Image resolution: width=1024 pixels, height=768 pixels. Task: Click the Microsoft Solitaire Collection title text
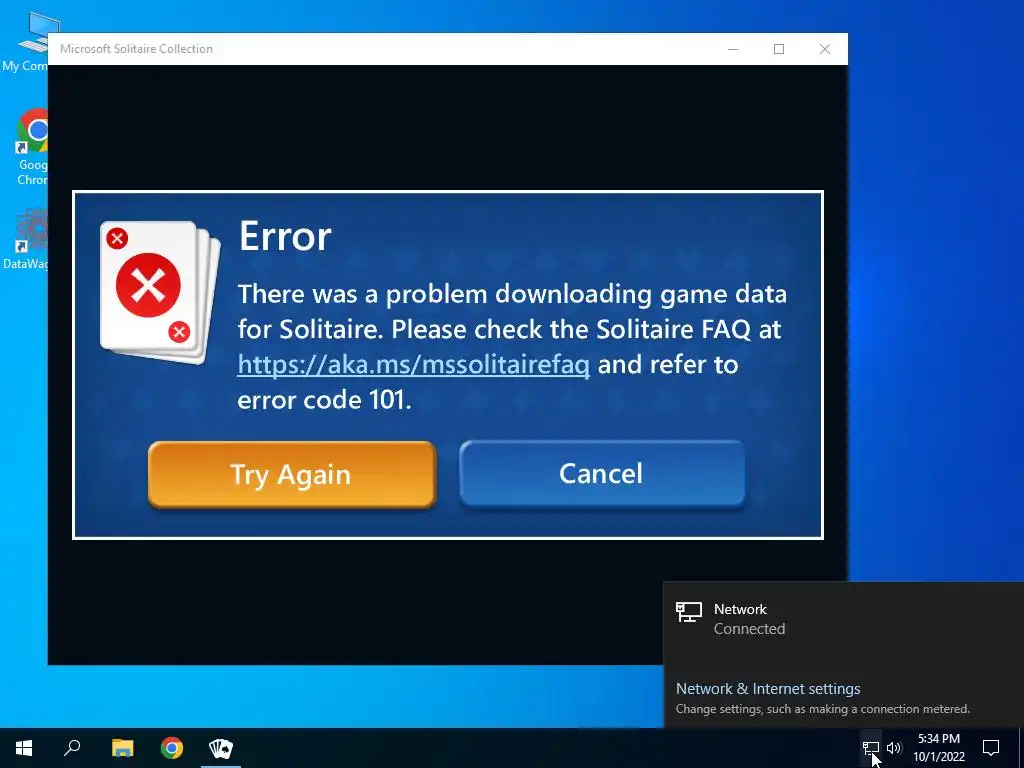click(136, 49)
